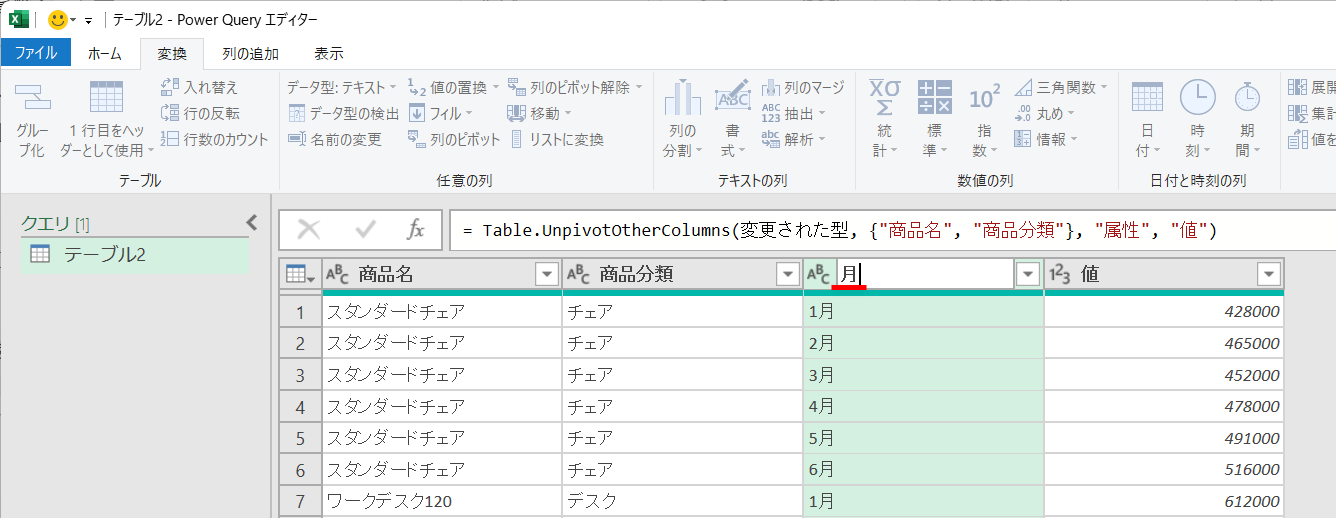Open Unpivot Columns (列のピボット解除) dropdown

(x=575, y=88)
